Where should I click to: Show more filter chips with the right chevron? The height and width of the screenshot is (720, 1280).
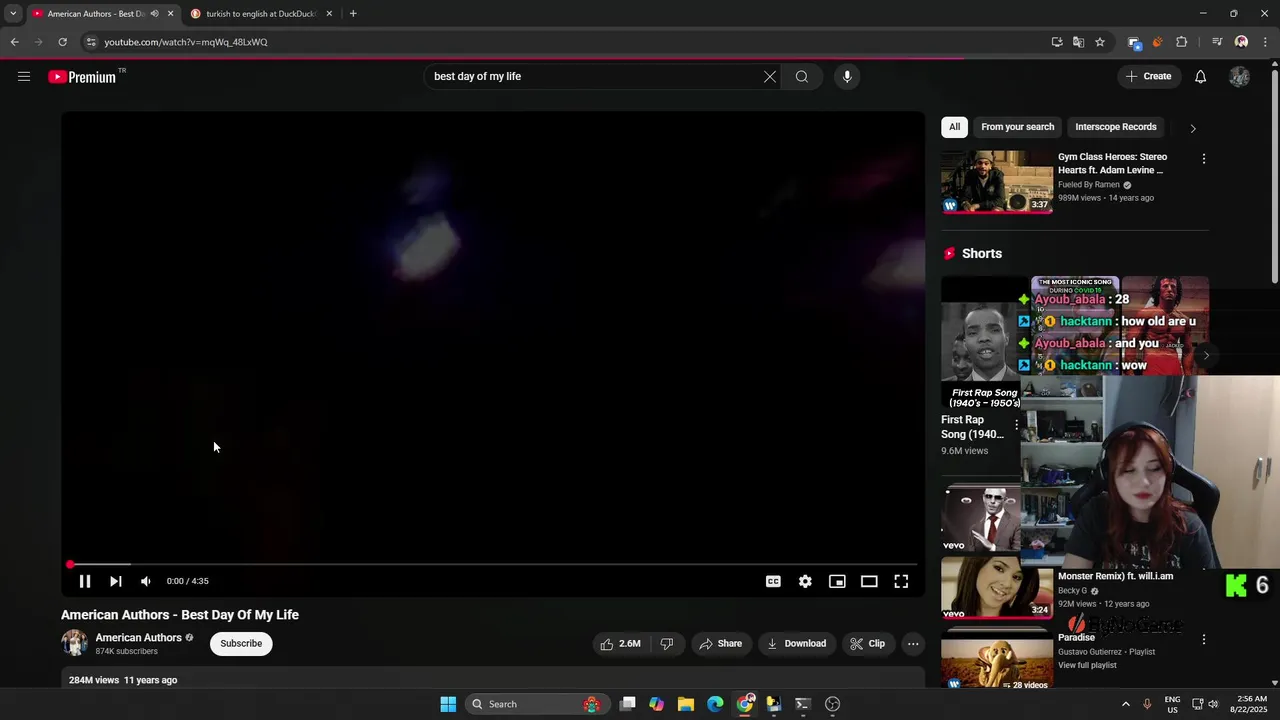tap(1192, 128)
